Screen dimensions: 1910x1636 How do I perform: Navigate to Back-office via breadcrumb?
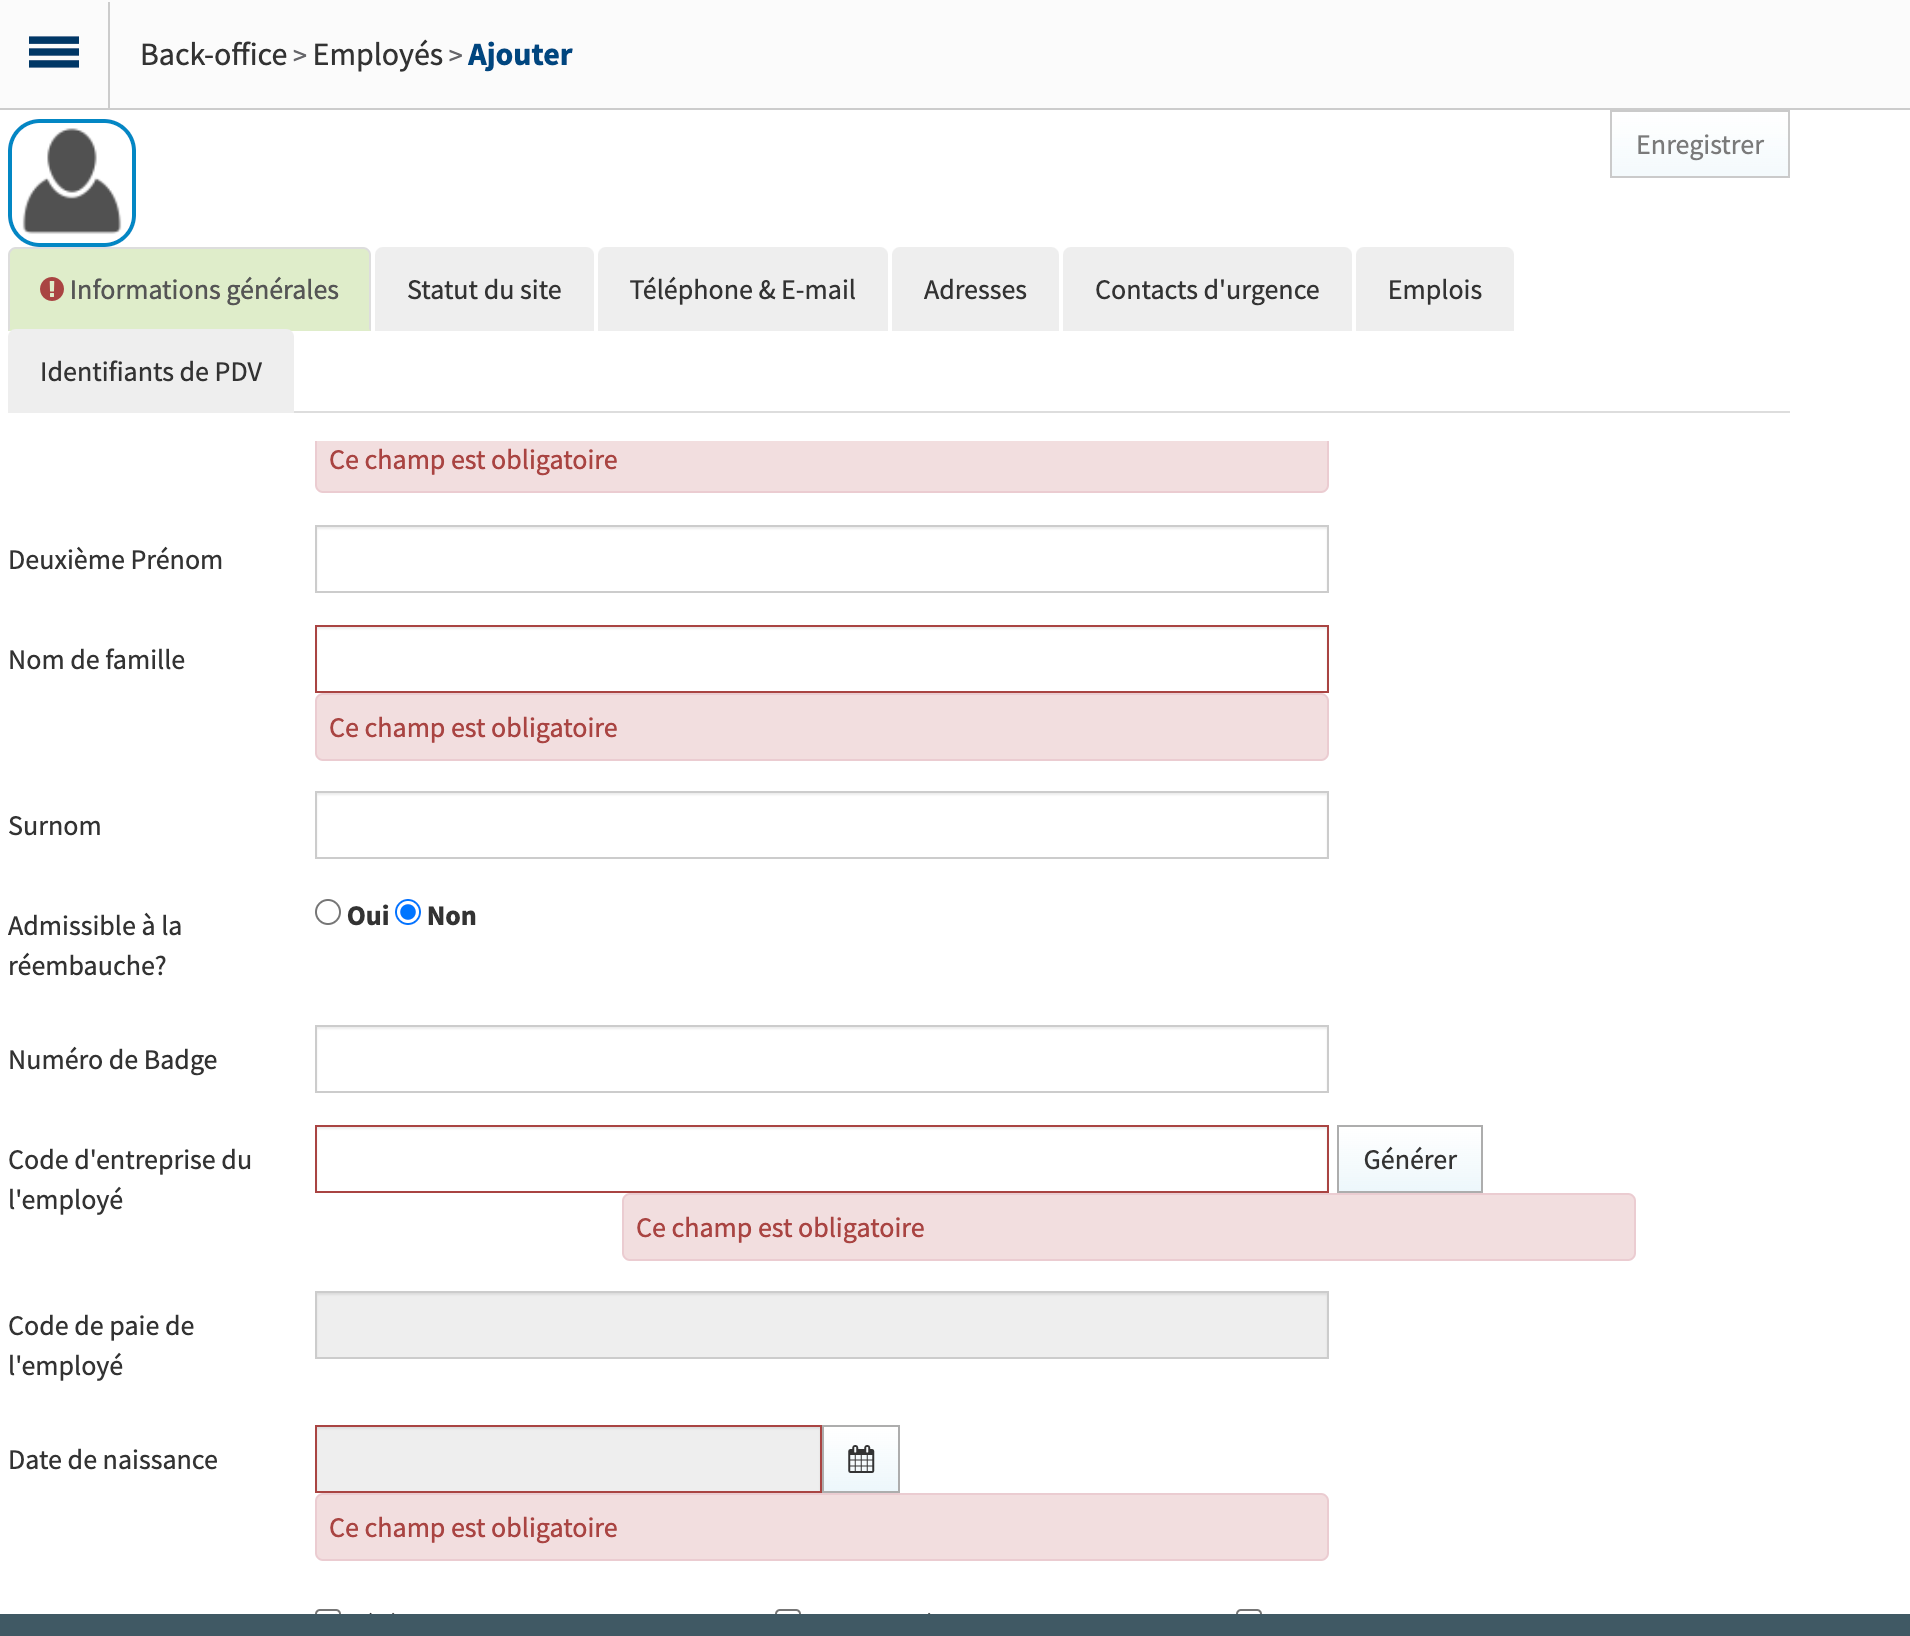click(213, 54)
